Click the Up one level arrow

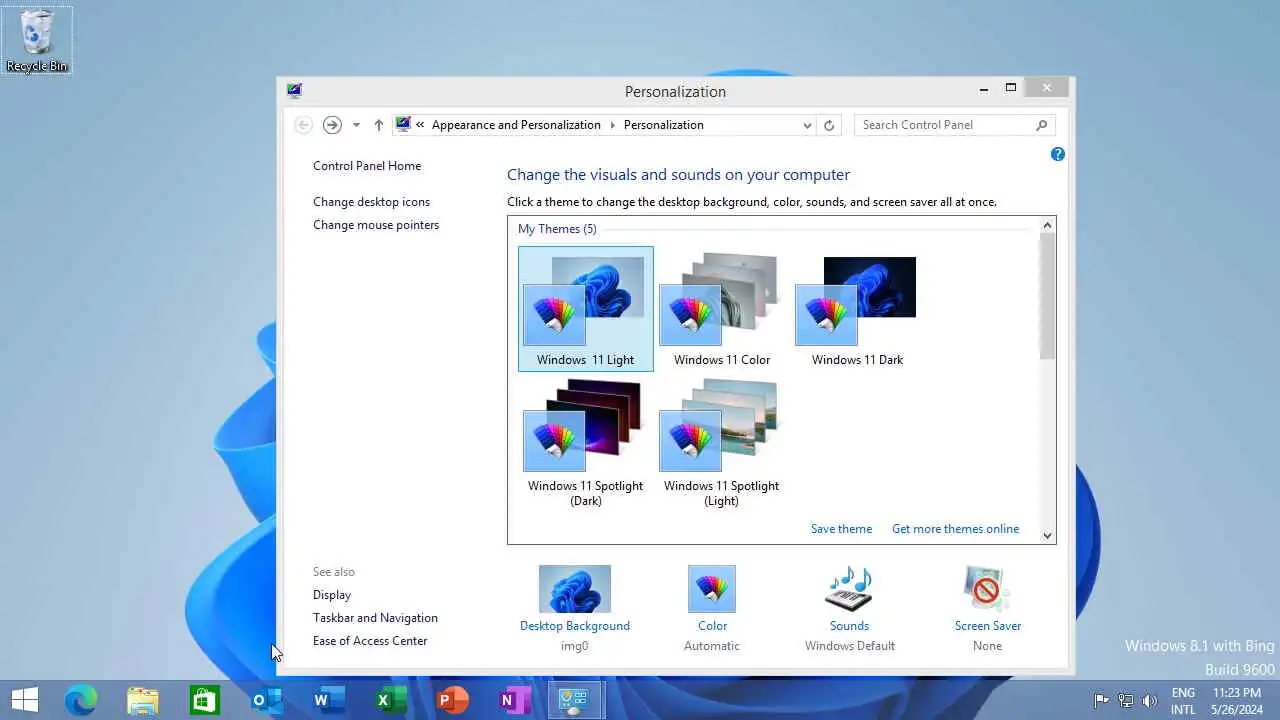(x=378, y=125)
